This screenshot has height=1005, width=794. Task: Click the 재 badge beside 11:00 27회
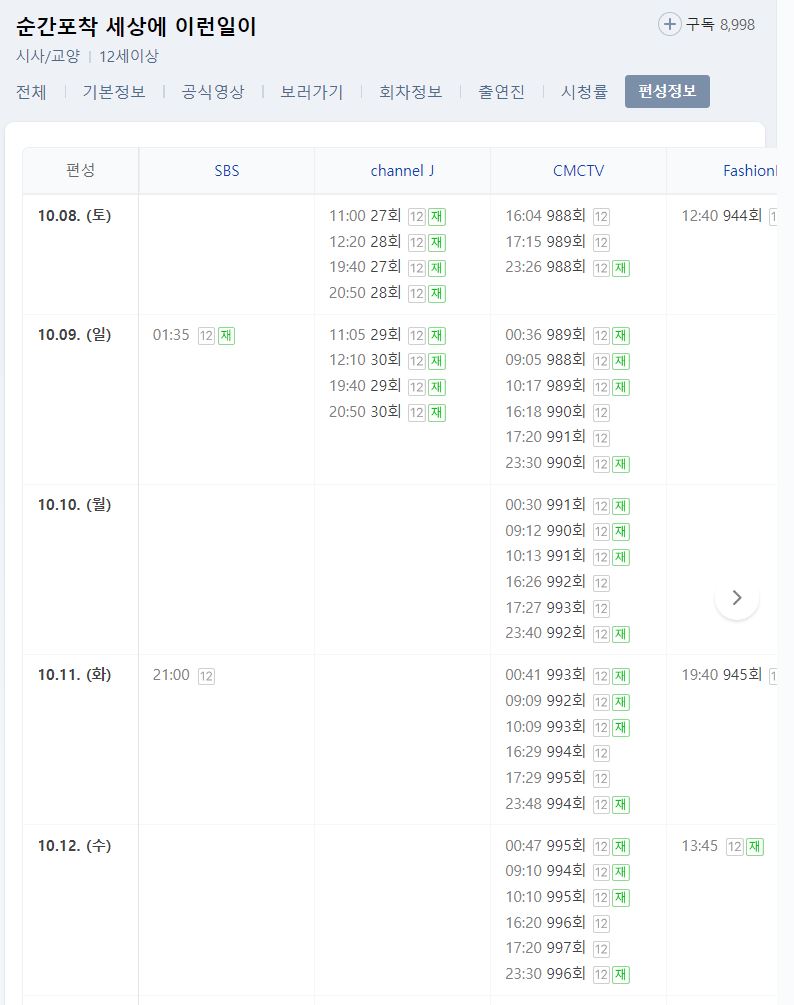[437, 217]
